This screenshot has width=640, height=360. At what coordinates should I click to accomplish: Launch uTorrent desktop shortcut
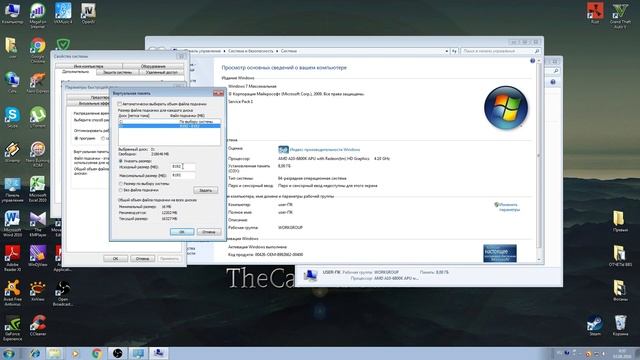(x=38, y=117)
